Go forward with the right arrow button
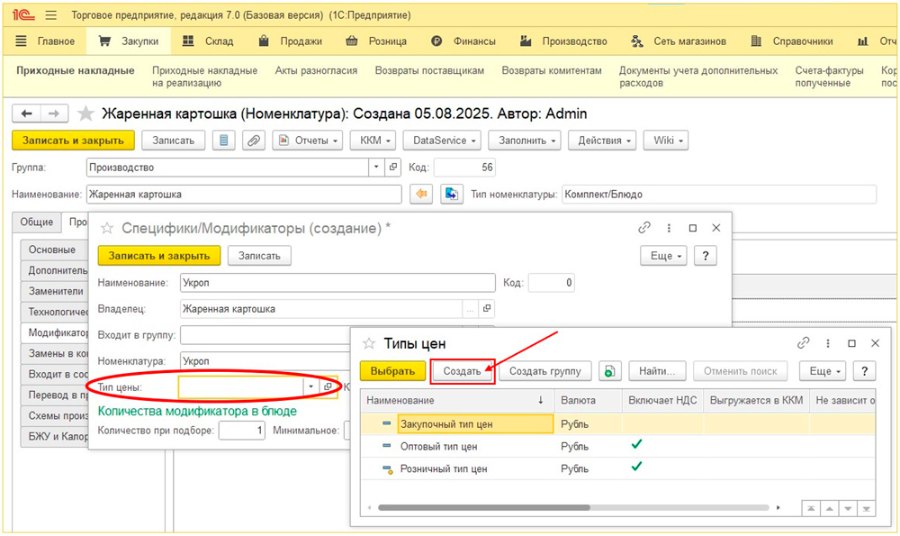The height and width of the screenshot is (536, 900). coord(54,114)
